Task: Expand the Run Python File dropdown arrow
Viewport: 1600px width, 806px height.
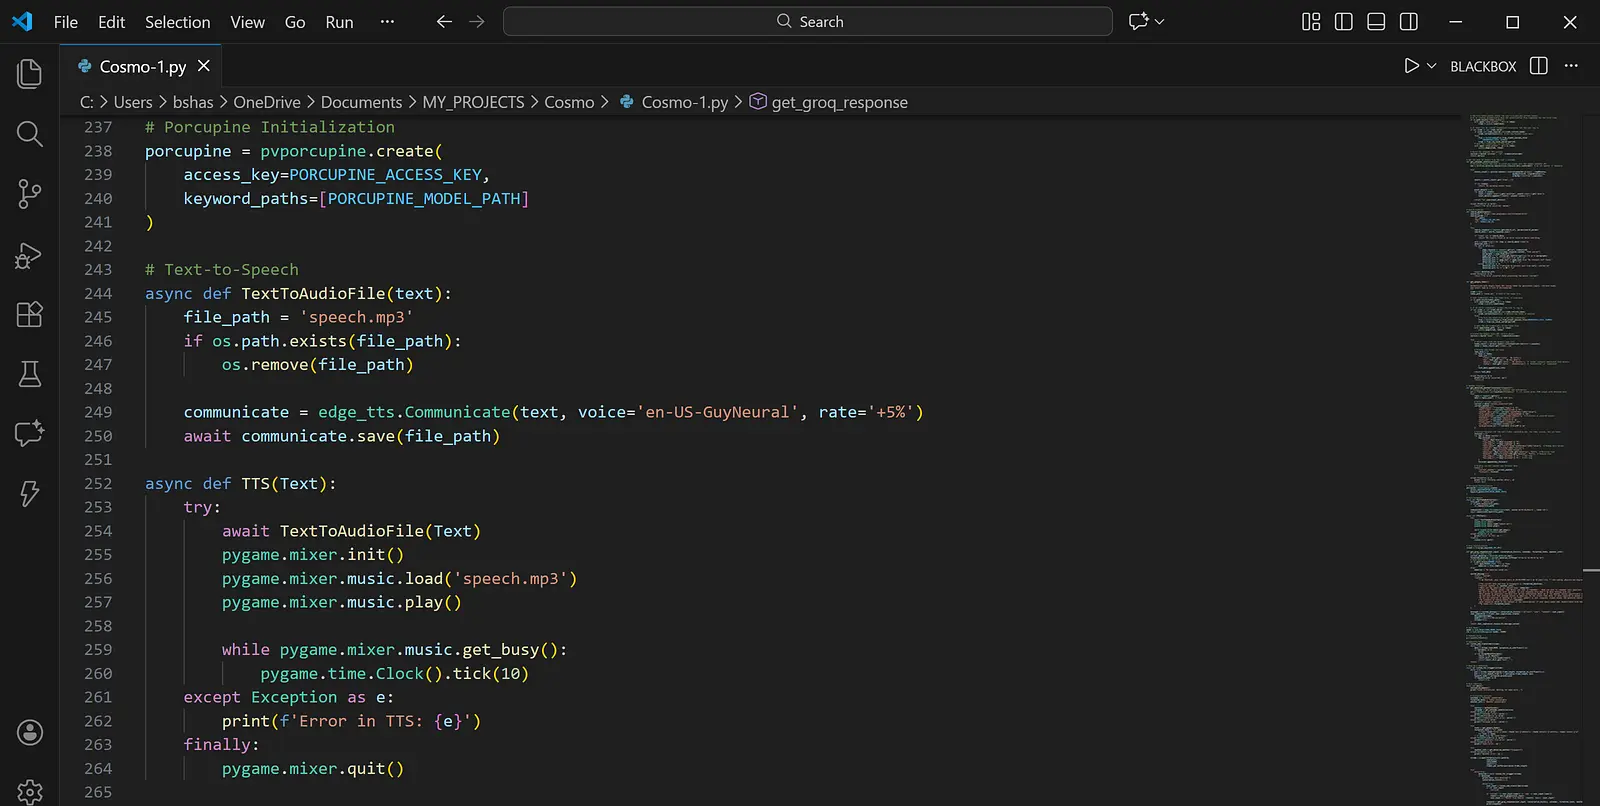Action: (x=1432, y=66)
